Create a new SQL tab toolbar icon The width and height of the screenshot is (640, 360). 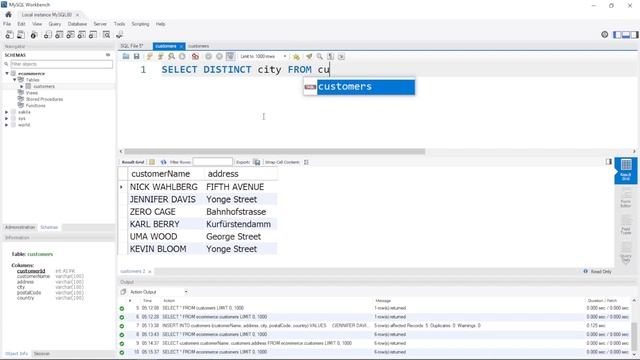pos(9,35)
